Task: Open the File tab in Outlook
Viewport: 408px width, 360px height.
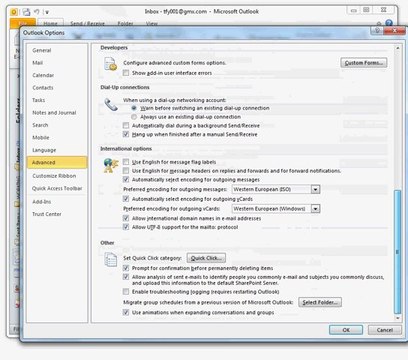Action: tap(23, 23)
